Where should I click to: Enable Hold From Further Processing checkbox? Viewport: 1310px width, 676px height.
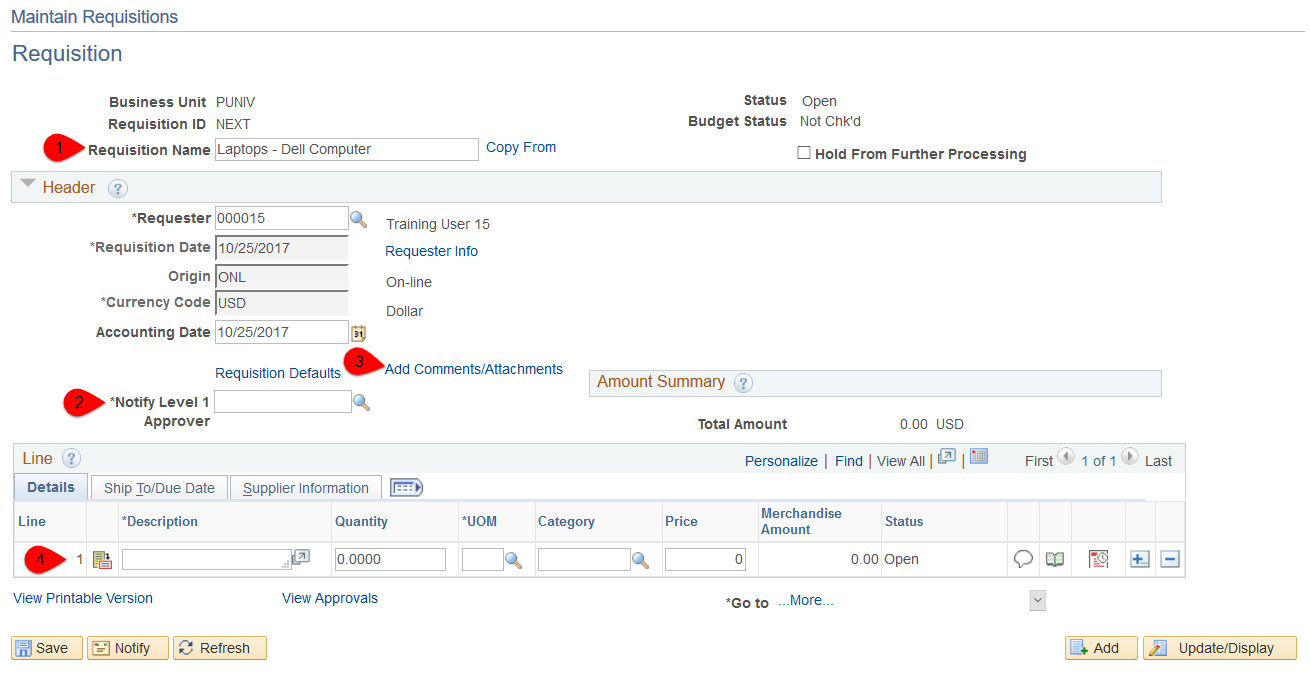(803, 154)
